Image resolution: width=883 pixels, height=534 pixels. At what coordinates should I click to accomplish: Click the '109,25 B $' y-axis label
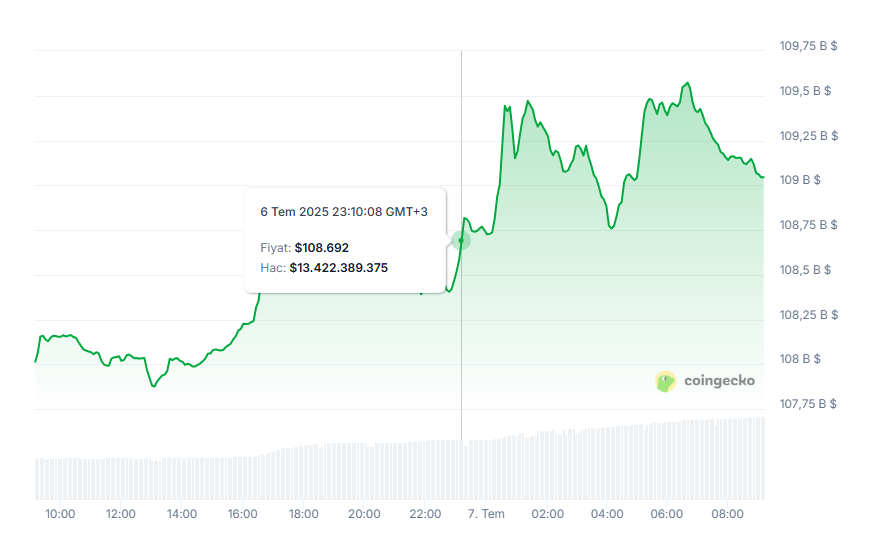click(x=809, y=136)
